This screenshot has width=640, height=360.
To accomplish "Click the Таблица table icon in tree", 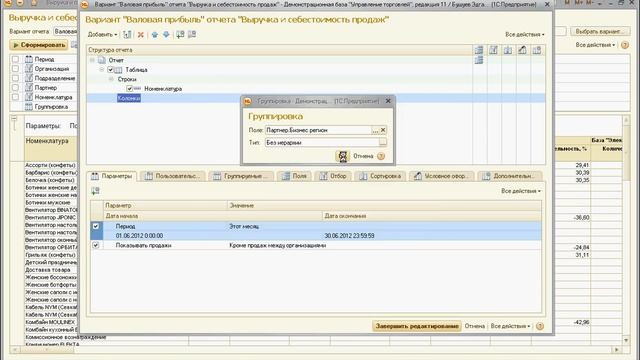I will (118, 70).
